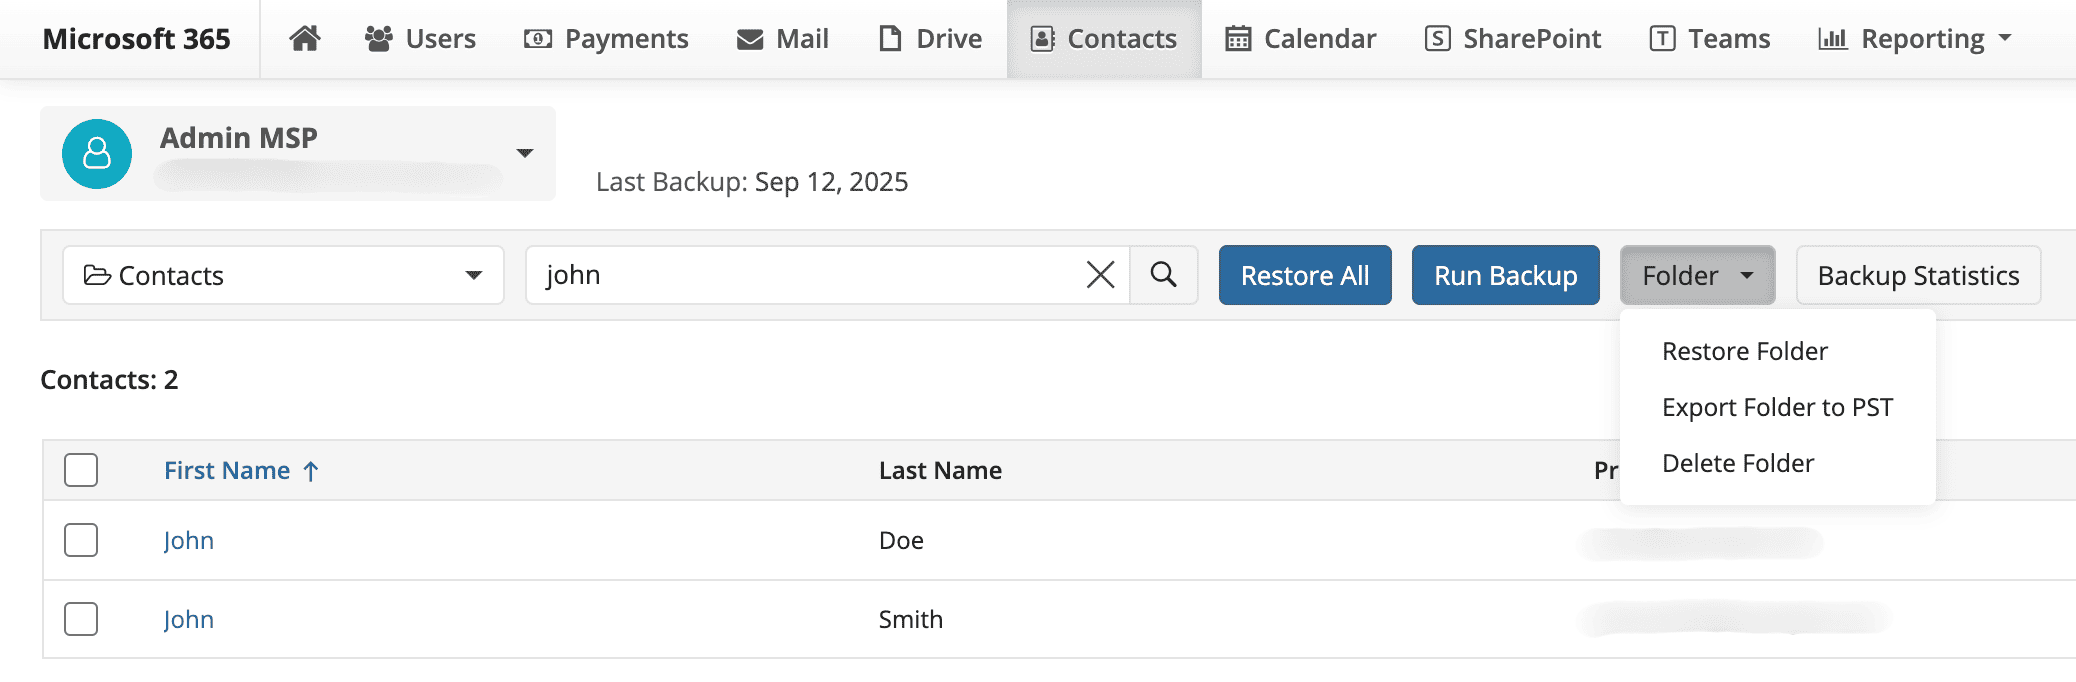Click the Drive file icon

coord(890,39)
